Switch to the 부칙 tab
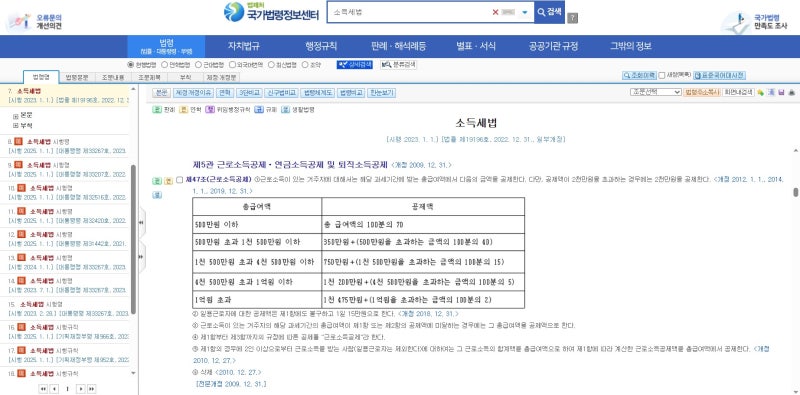This screenshot has height=395, width=800. (186, 78)
